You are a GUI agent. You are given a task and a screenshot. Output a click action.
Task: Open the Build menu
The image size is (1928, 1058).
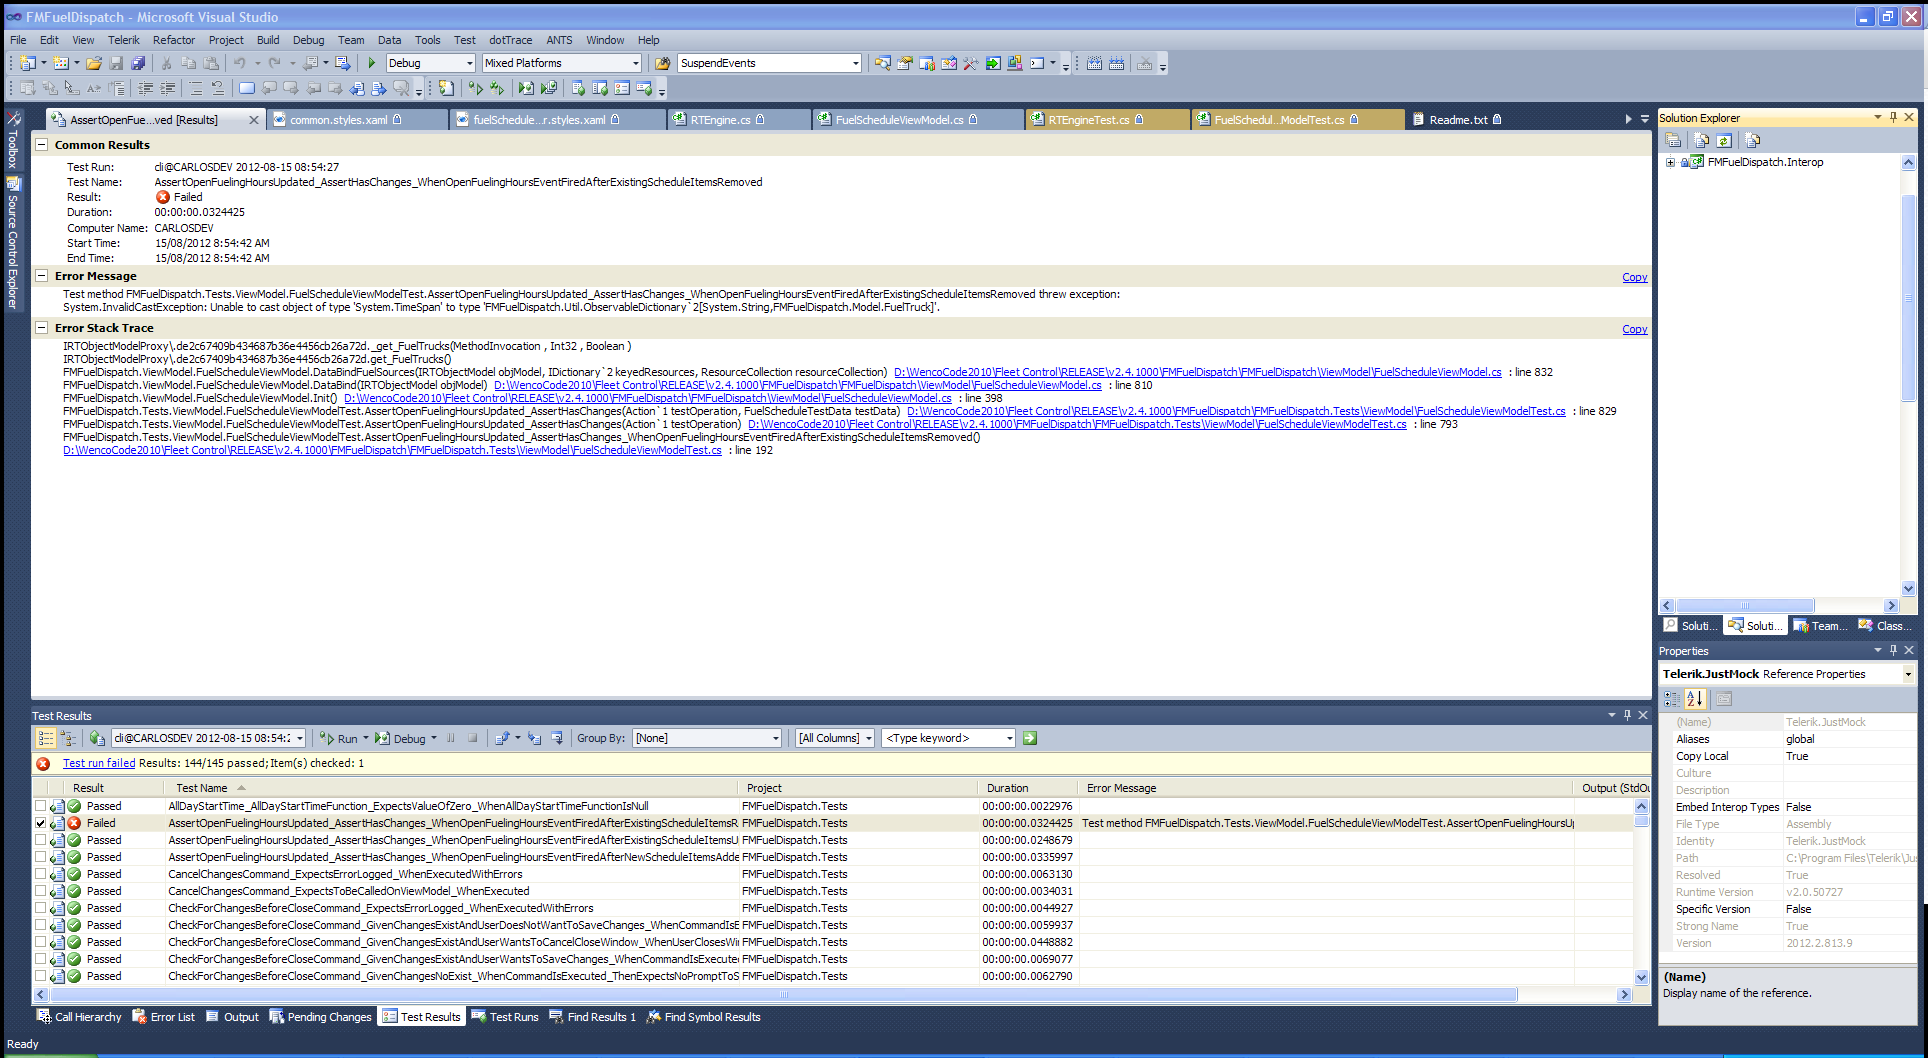[267, 40]
